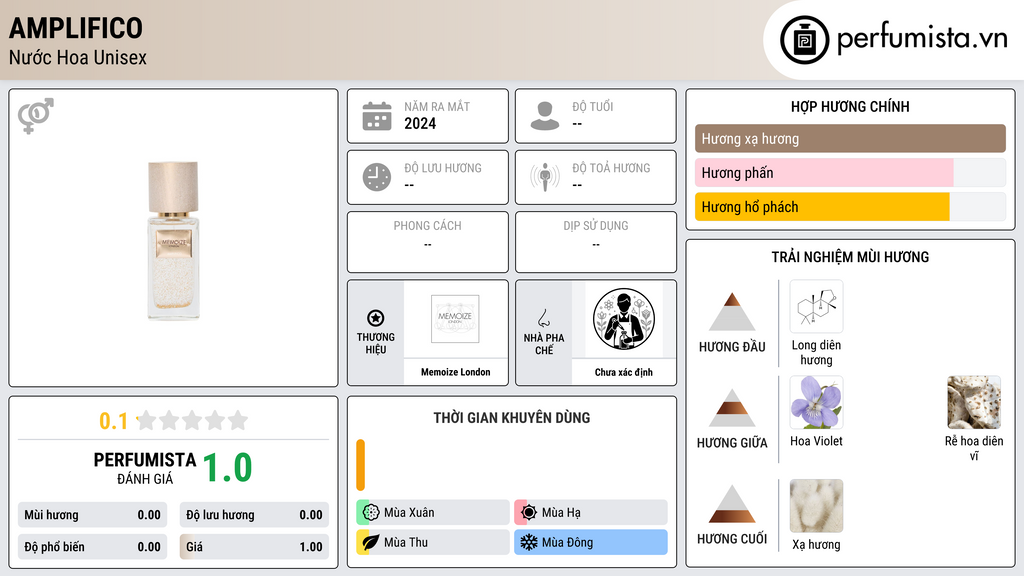The image size is (1024, 576).
Task: Click the Nước Hoa Unisex subtitle
Action: point(78,57)
